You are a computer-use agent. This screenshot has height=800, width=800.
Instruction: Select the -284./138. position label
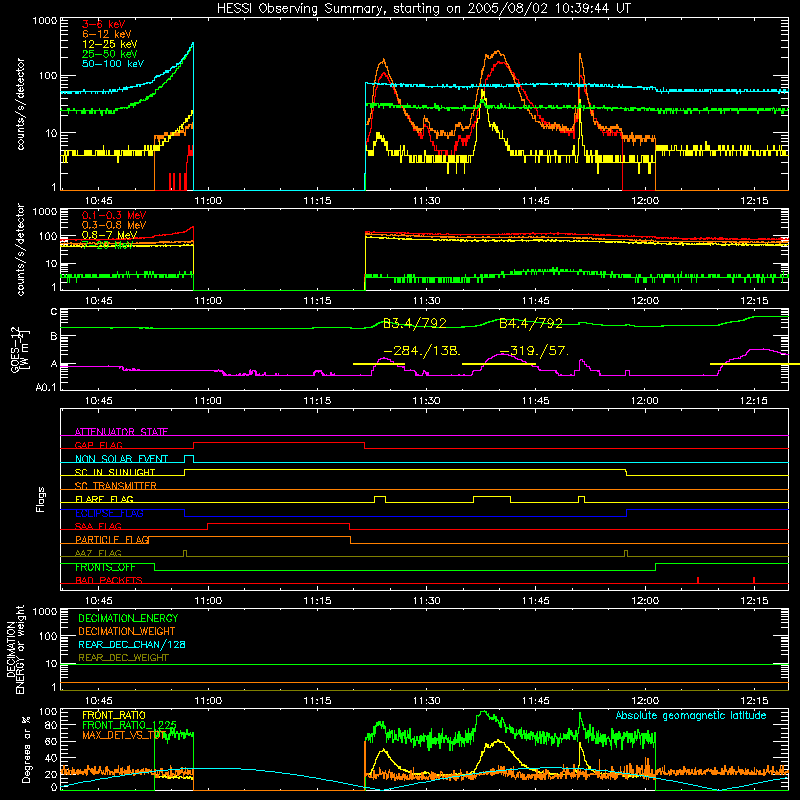click(422, 351)
